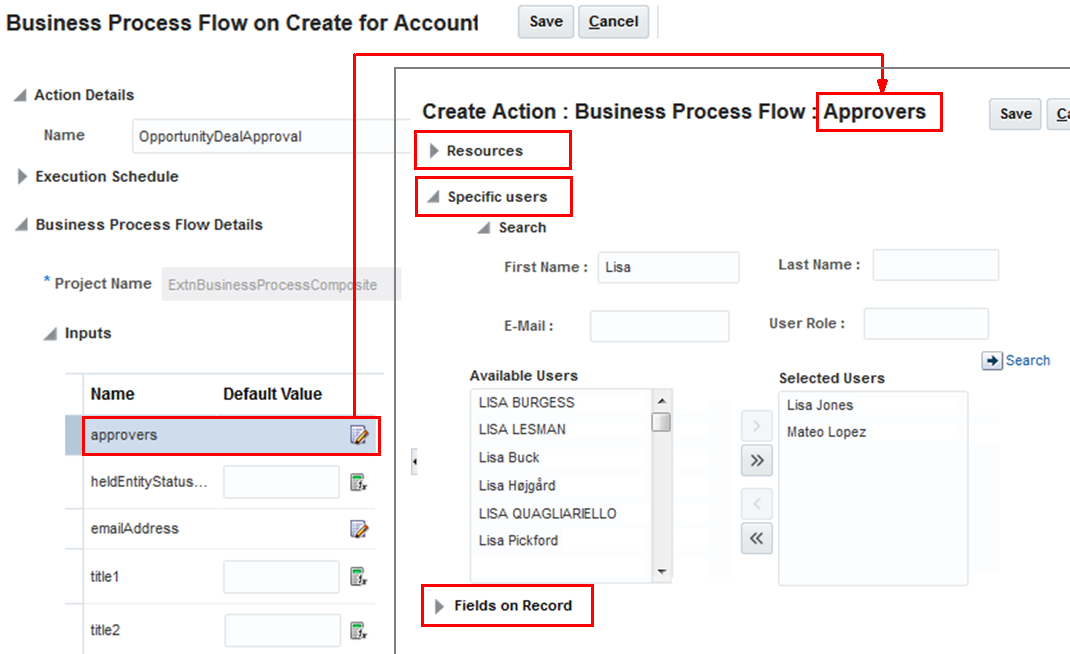Viewport: 1070px width, 654px height.
Task: Expand the Fields on Record section
Action: pyautogui.click(x=438, y=605)
